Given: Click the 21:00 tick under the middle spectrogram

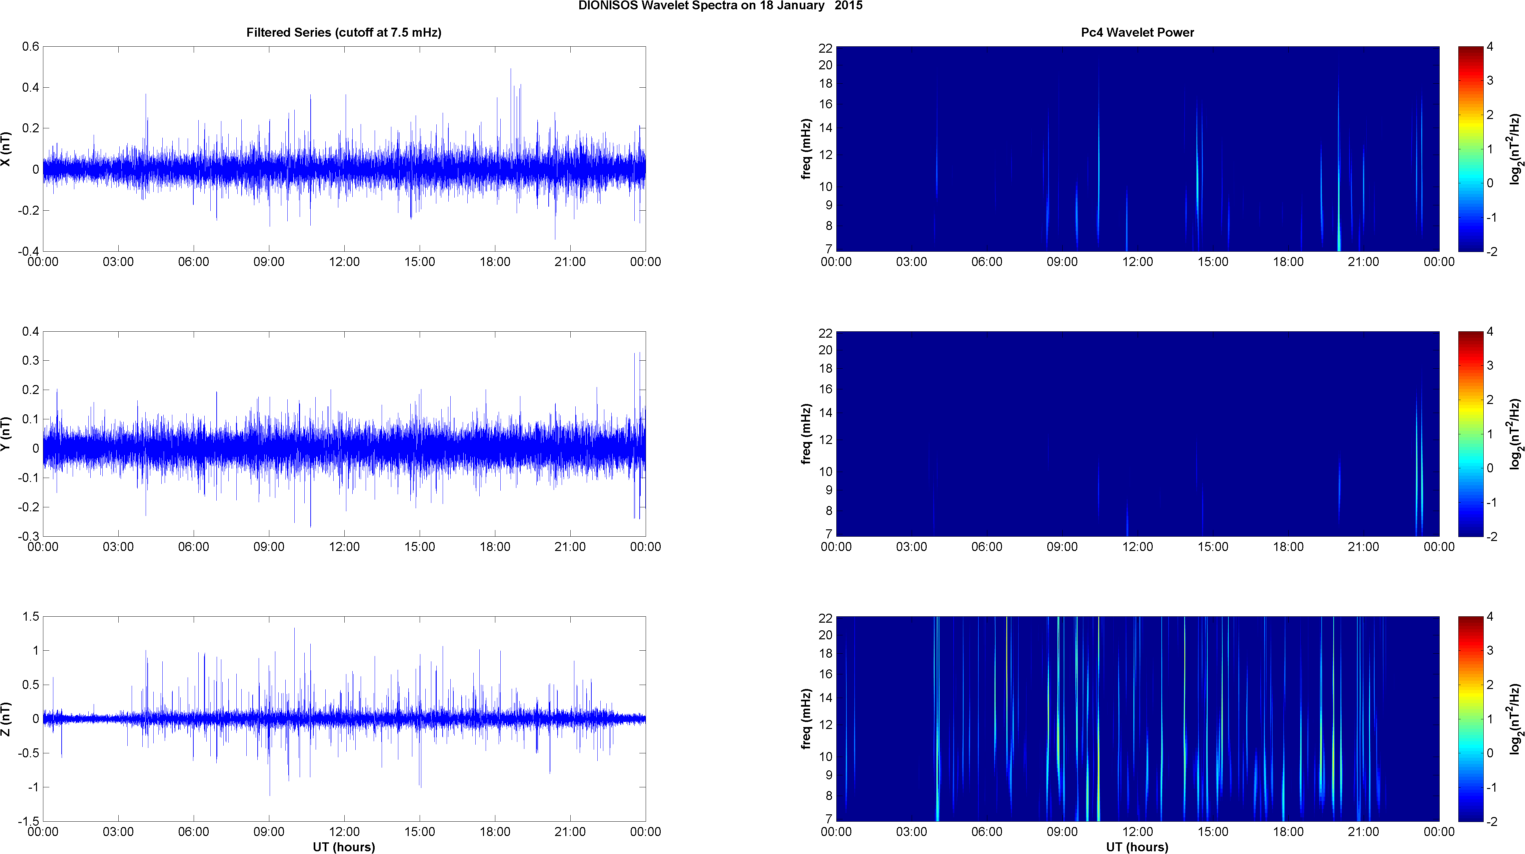Looking at the screenshot, I should [1363, 547].
